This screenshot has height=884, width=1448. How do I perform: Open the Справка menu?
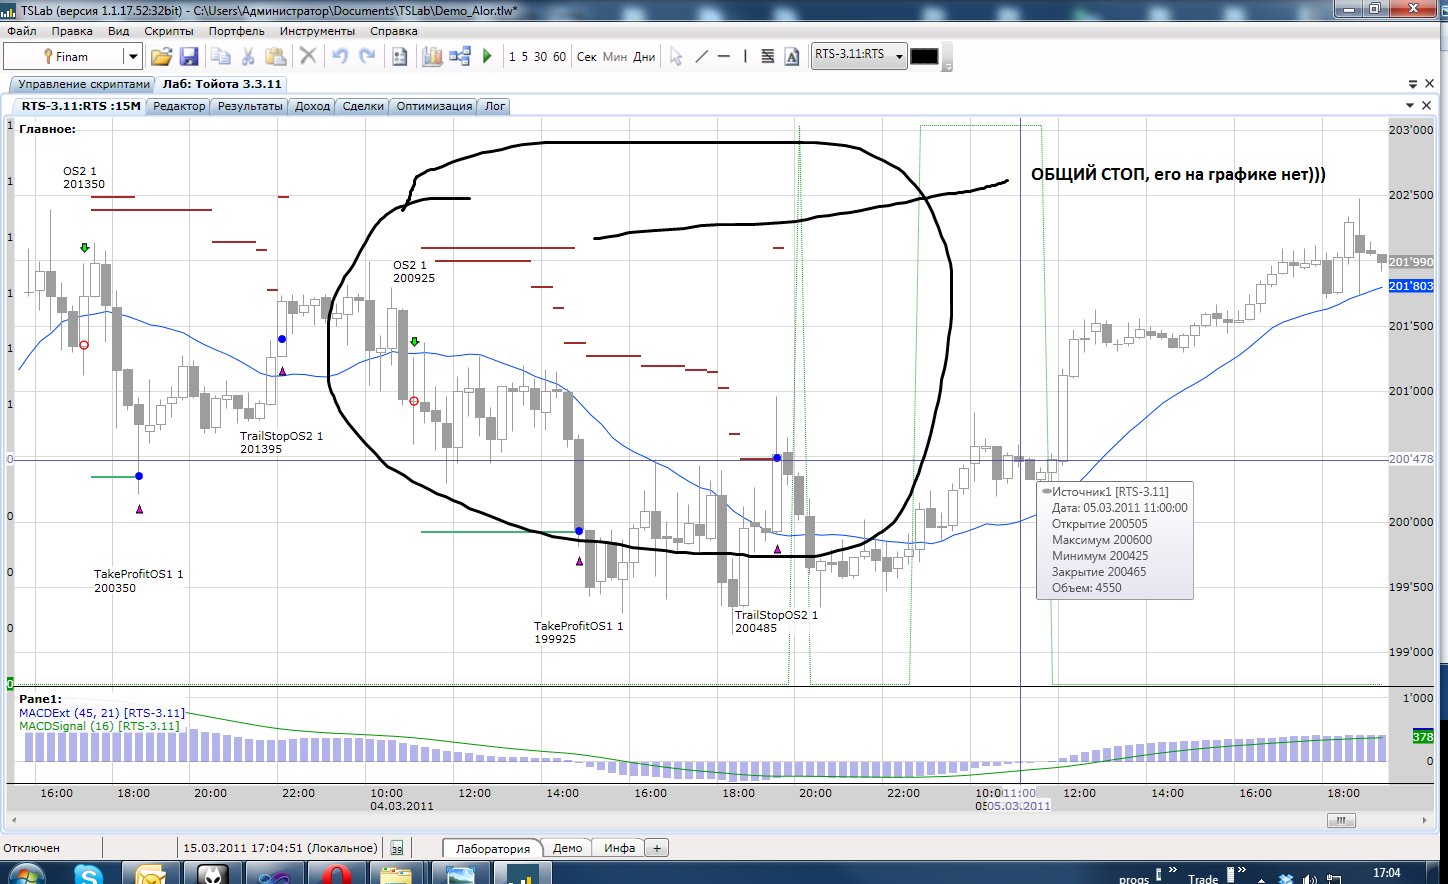click(394, 31)
